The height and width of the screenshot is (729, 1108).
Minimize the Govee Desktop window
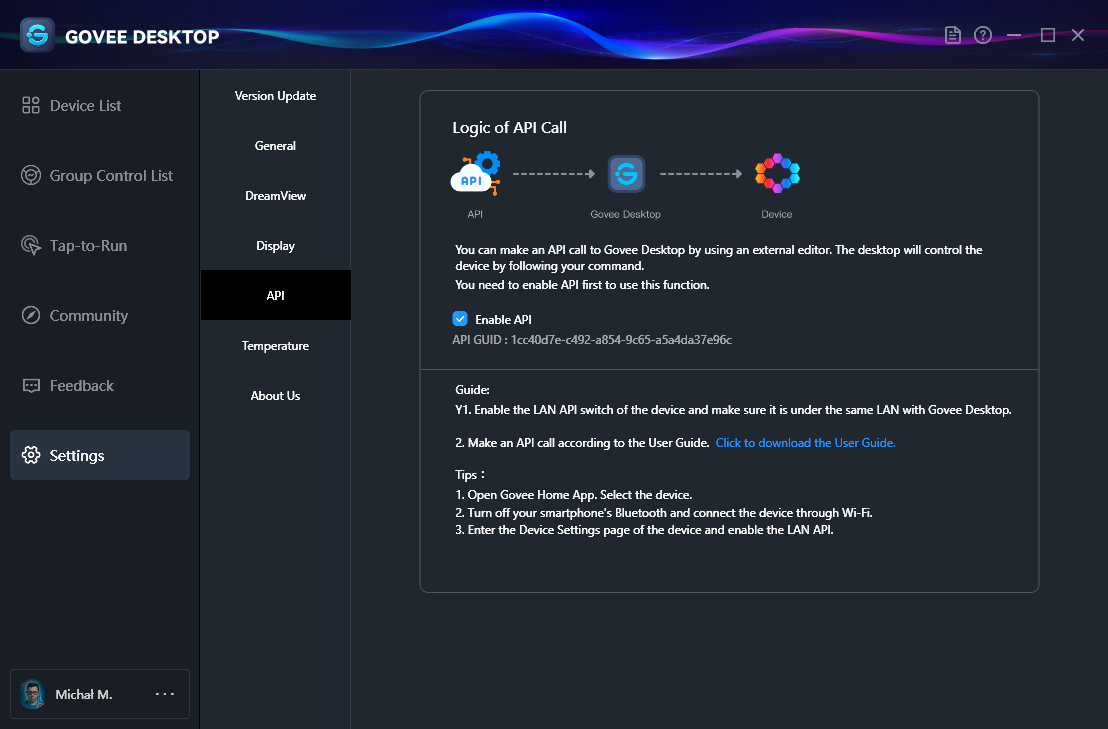click(x=1014, y=35)
